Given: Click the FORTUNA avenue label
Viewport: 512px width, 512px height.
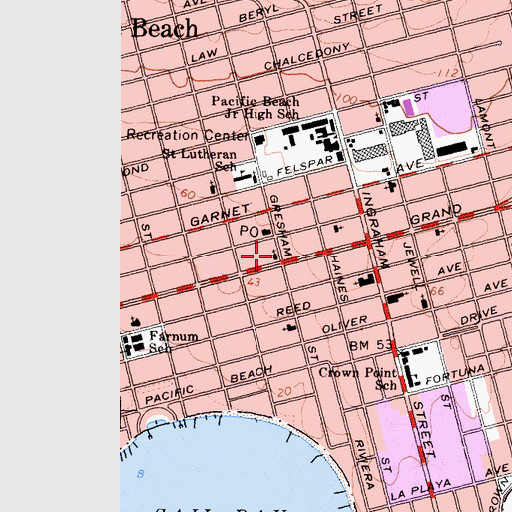Looking at the screenshot, I should pyautogui.click(x=455, y=374).
